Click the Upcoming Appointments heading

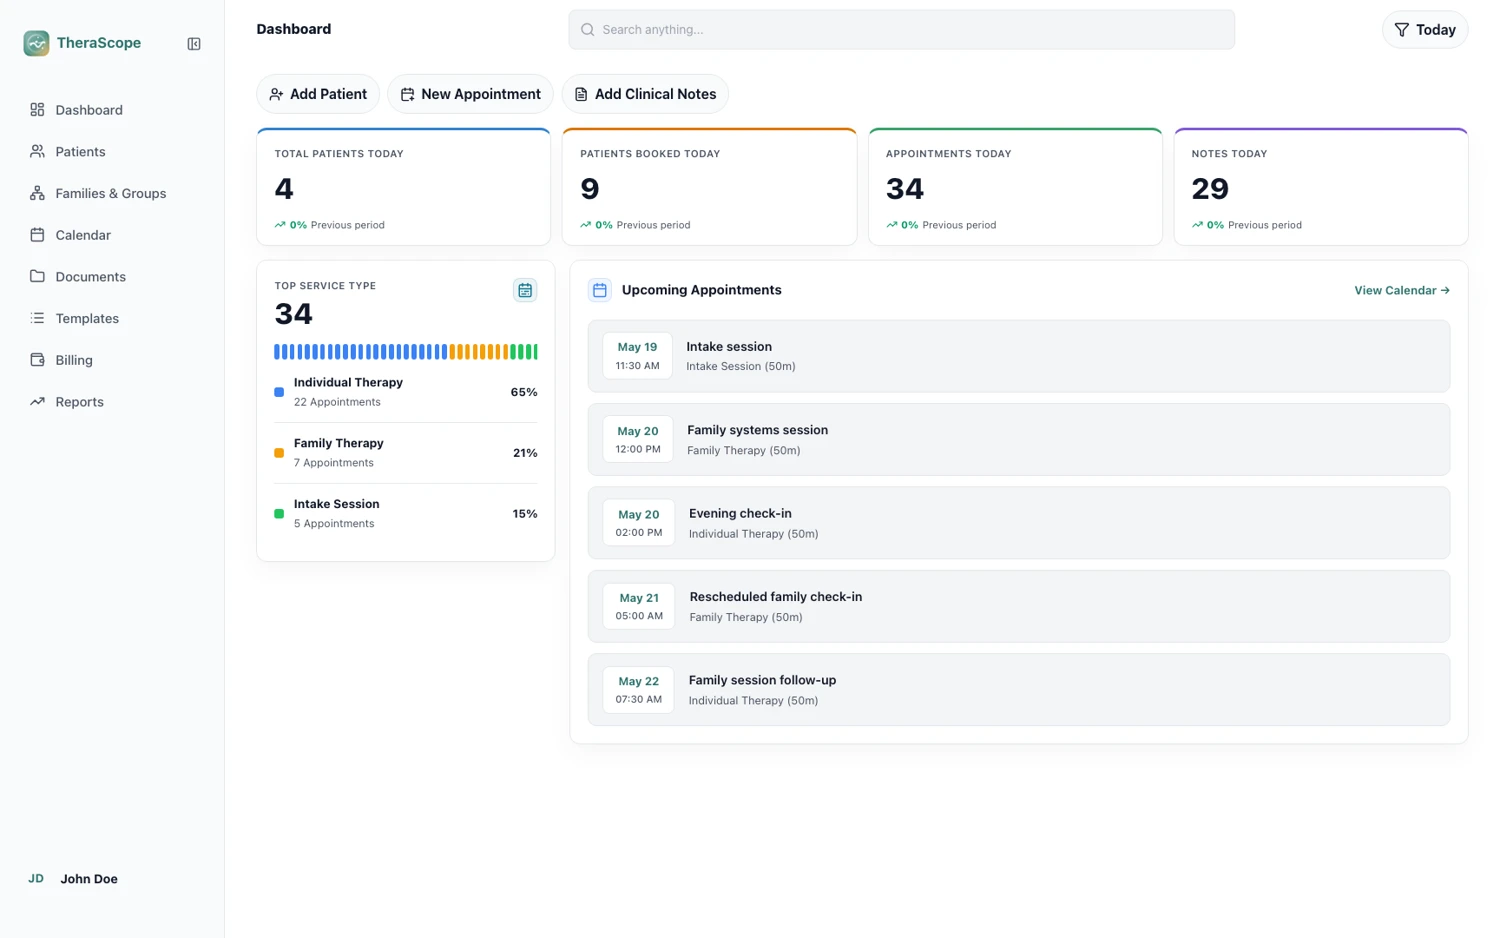point(702,290)
